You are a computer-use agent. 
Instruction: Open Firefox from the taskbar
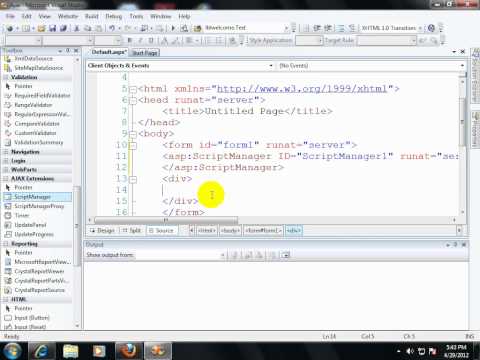(129, 351)
